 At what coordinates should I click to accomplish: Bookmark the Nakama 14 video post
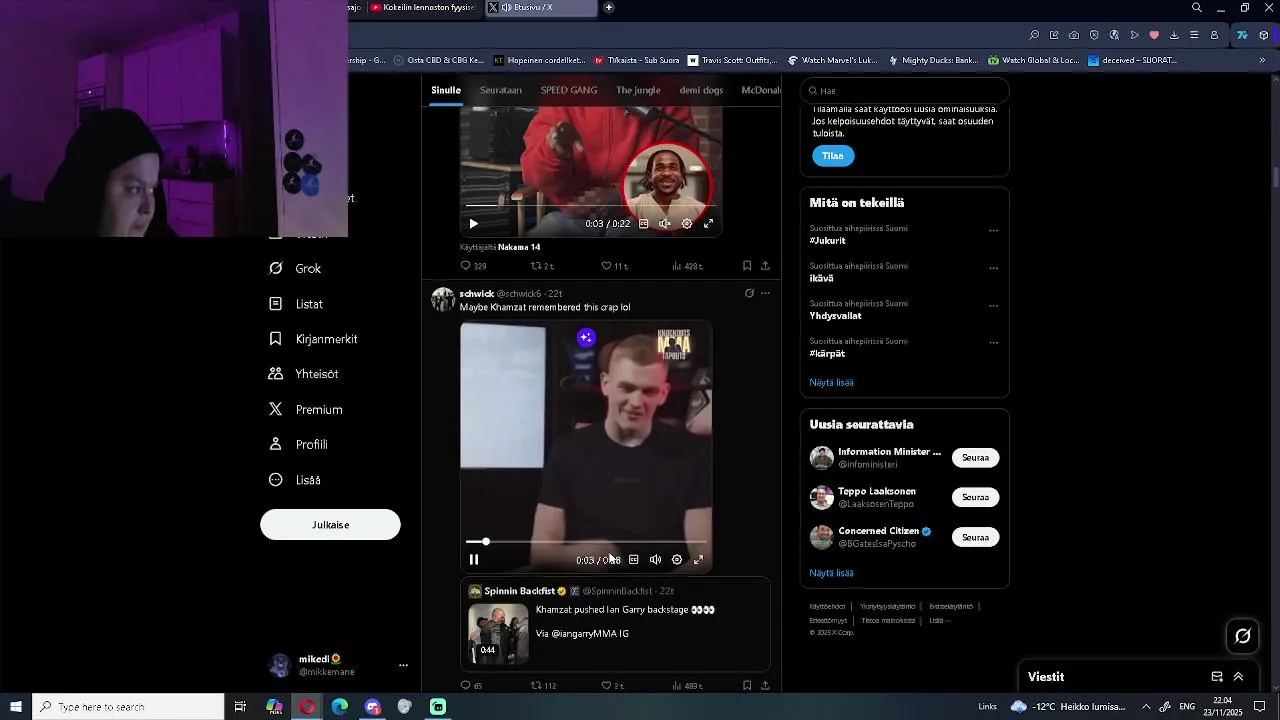(x=747, y=266)
